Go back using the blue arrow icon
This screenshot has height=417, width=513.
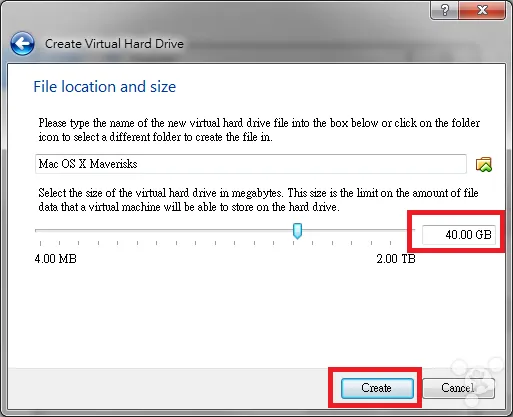[22, 43]
